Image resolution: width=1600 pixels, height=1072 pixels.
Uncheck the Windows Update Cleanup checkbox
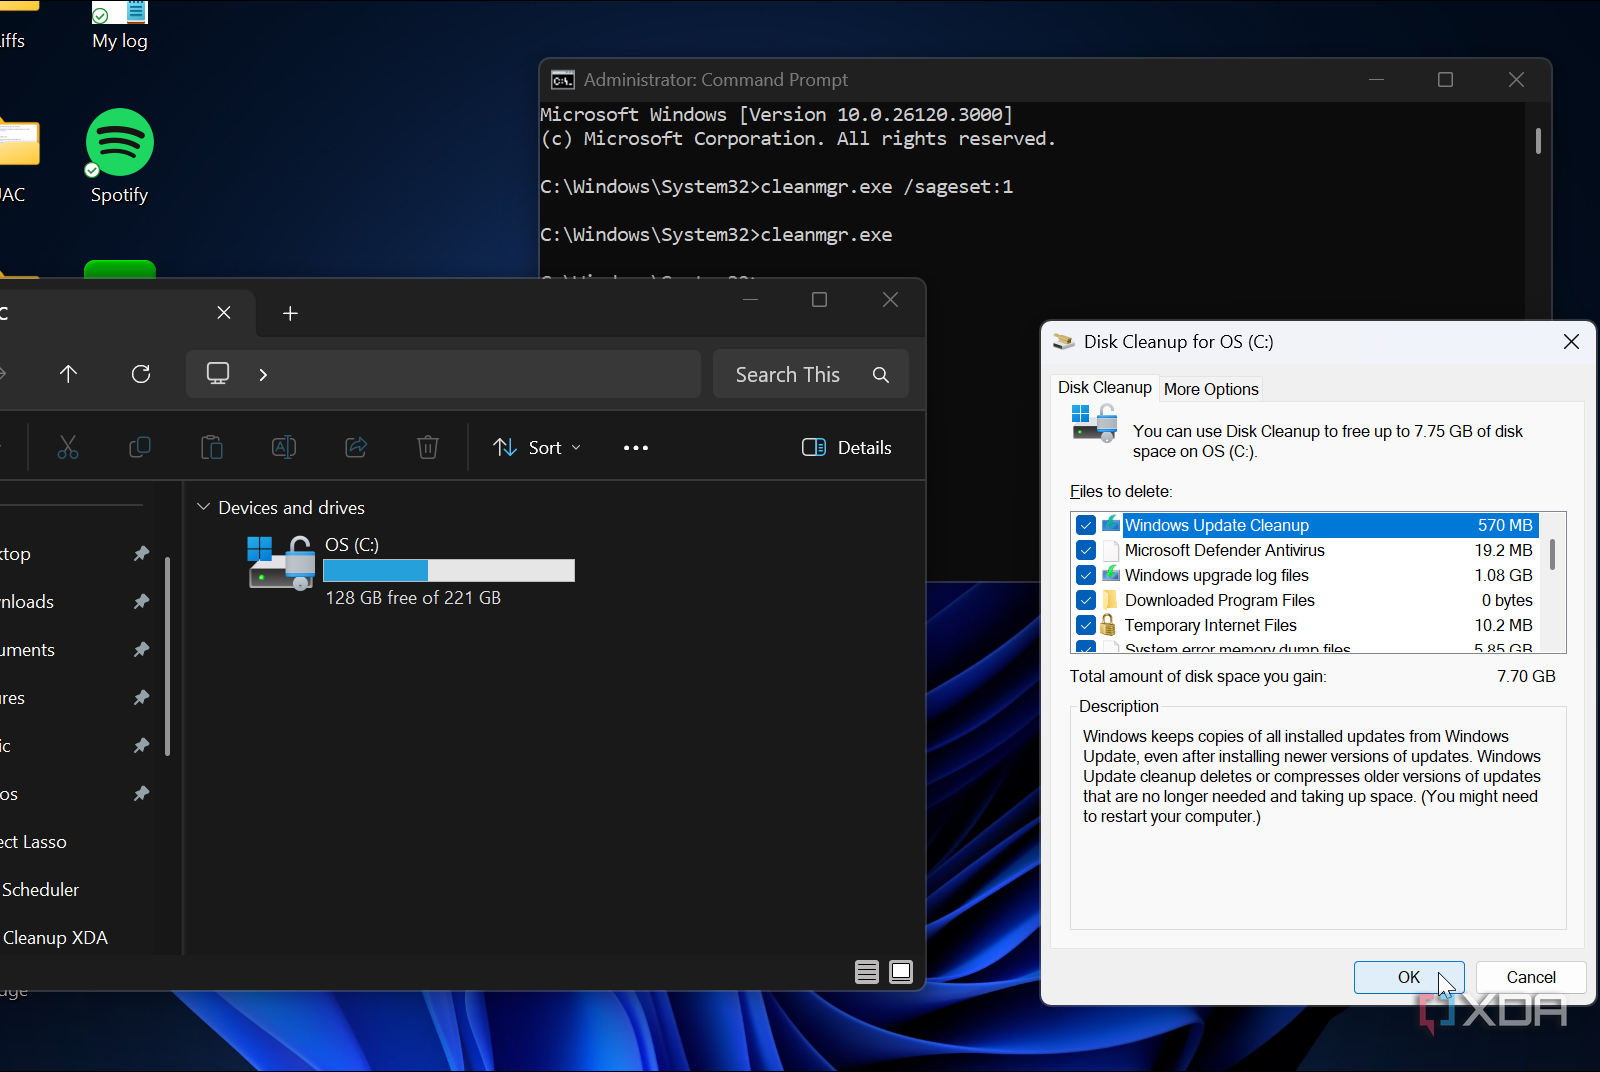coord(1086,526)
